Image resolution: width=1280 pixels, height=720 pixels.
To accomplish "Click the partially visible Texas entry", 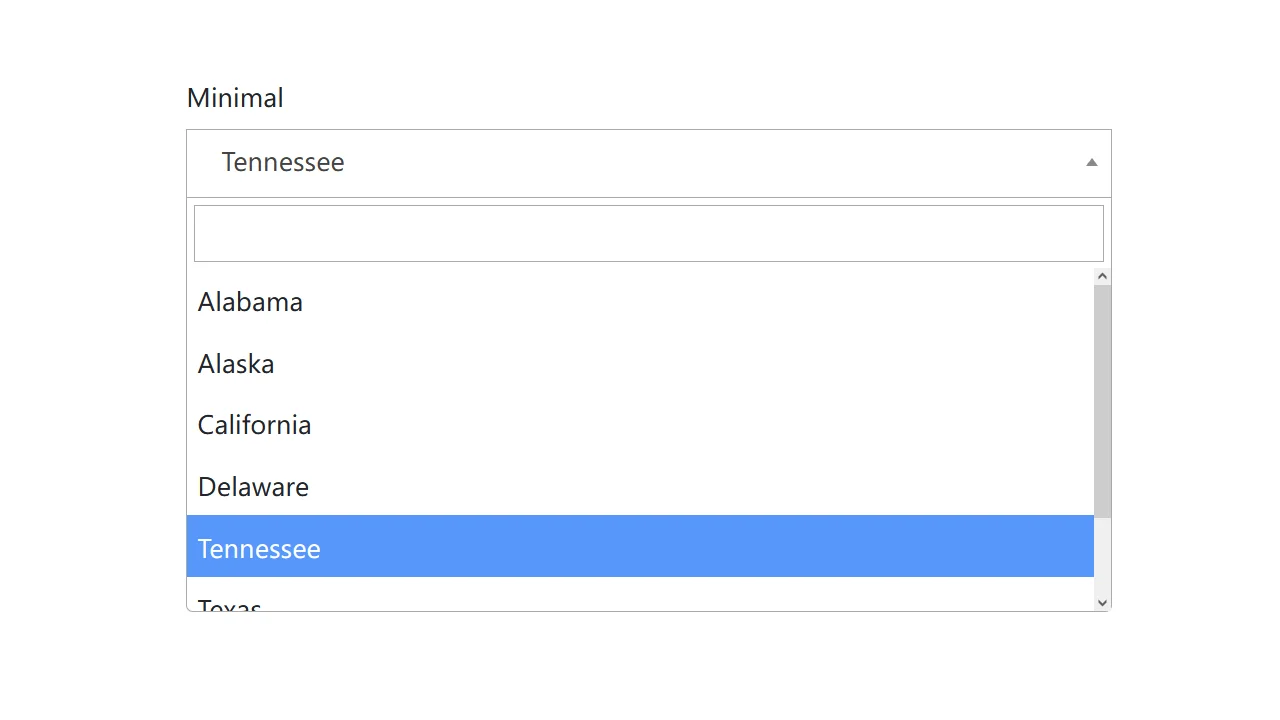I will [x=229, y=605].
